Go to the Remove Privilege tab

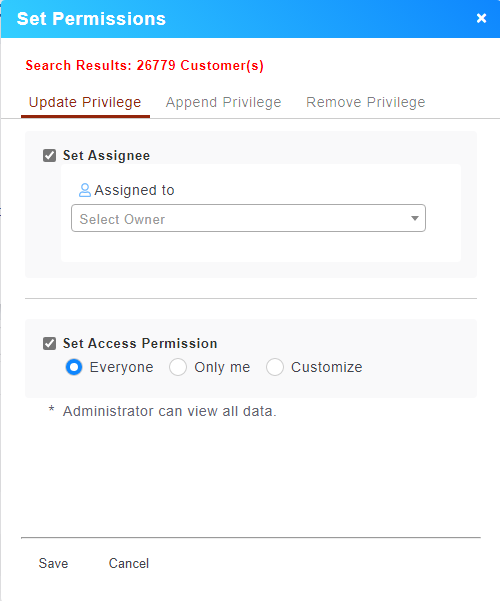(x=366, y=102)
